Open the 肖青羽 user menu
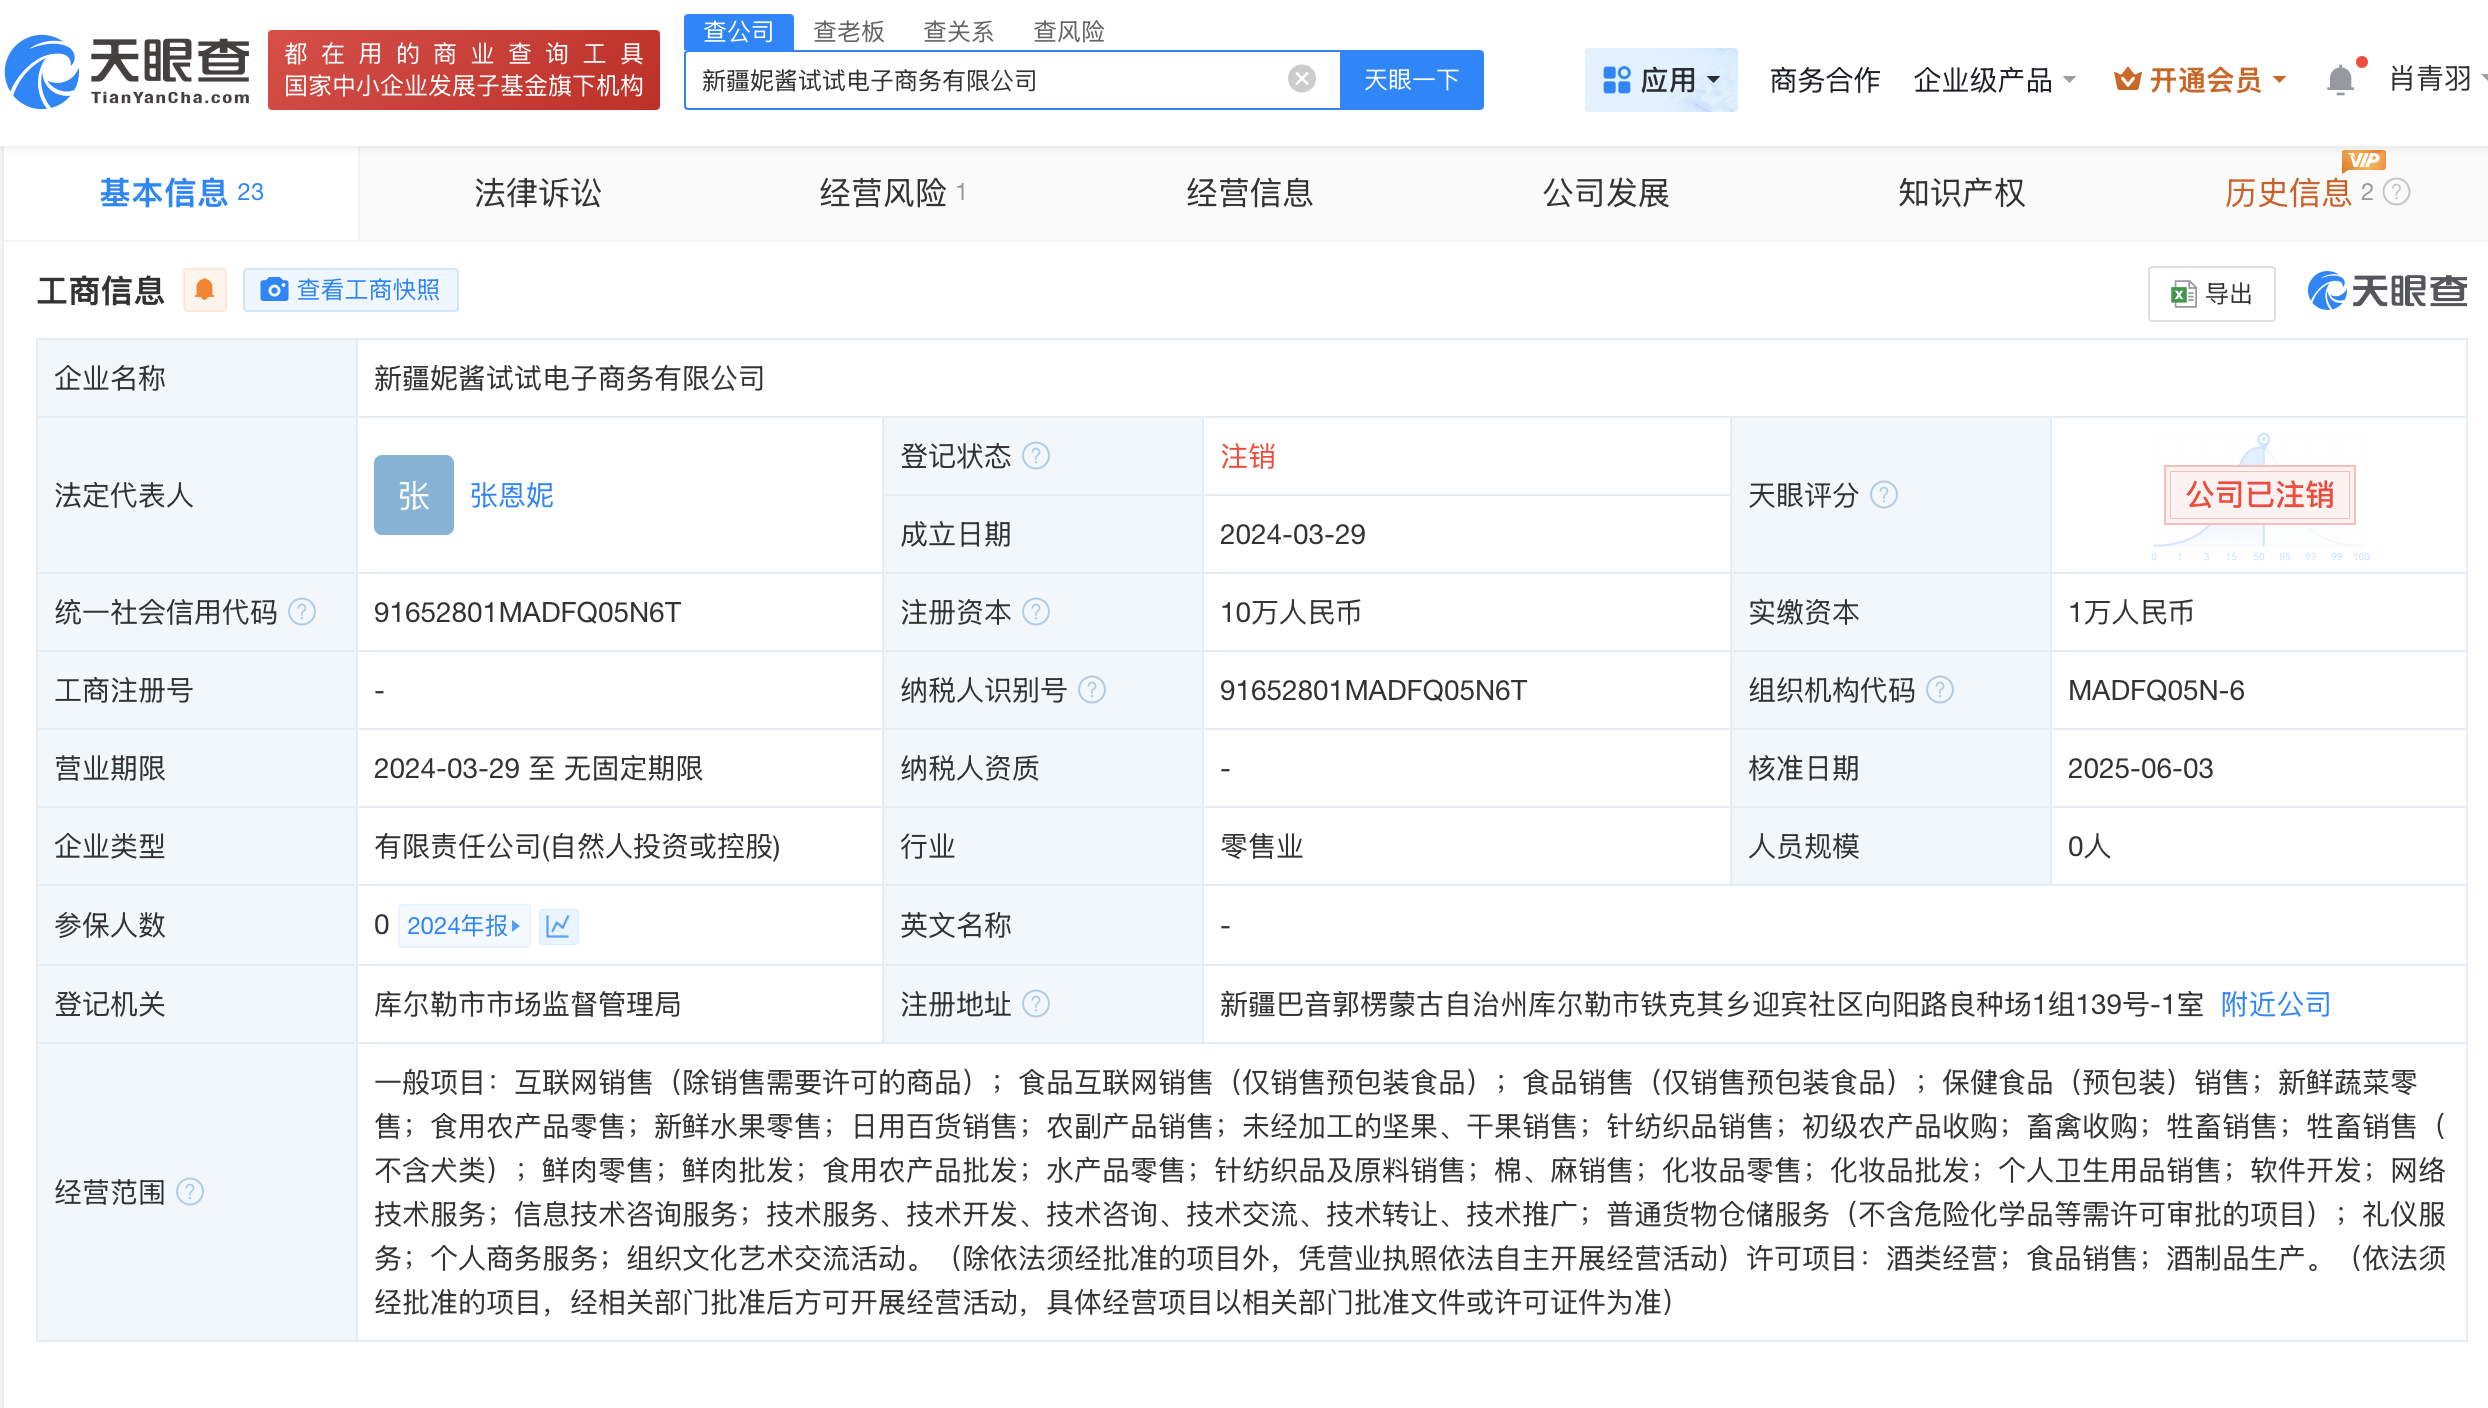The width and height of the screenshot is (2488, 1408). tap(2437, 79)
